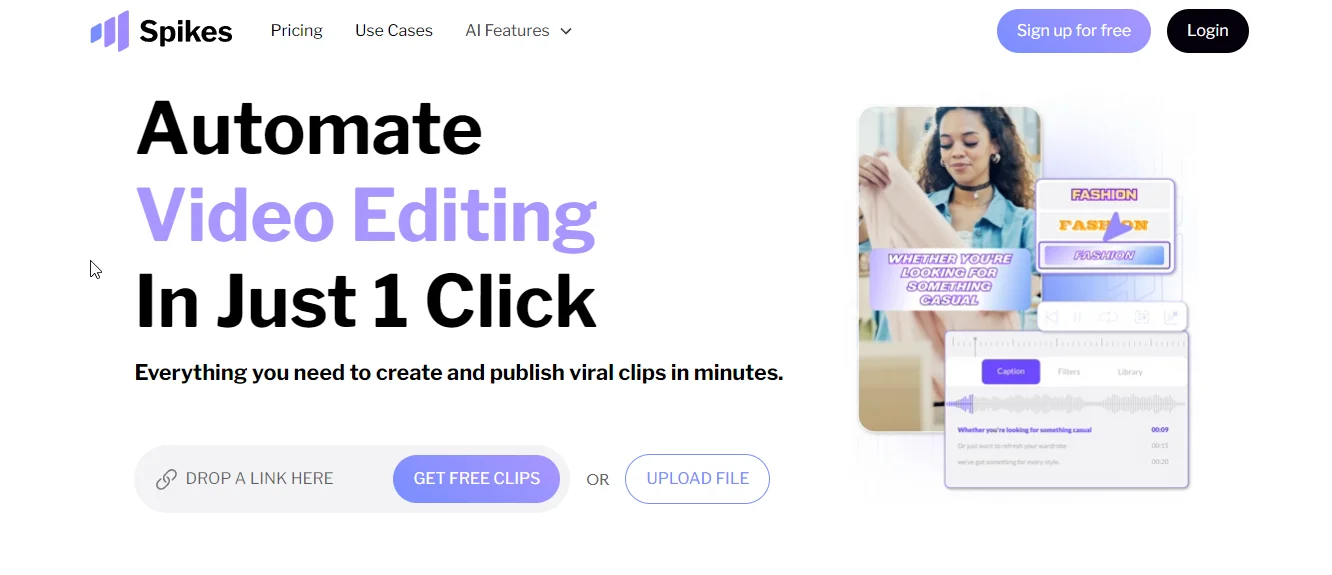Expand the AI Features dropdown chevron
This screenshot has width=1332, height=575.
566,31
